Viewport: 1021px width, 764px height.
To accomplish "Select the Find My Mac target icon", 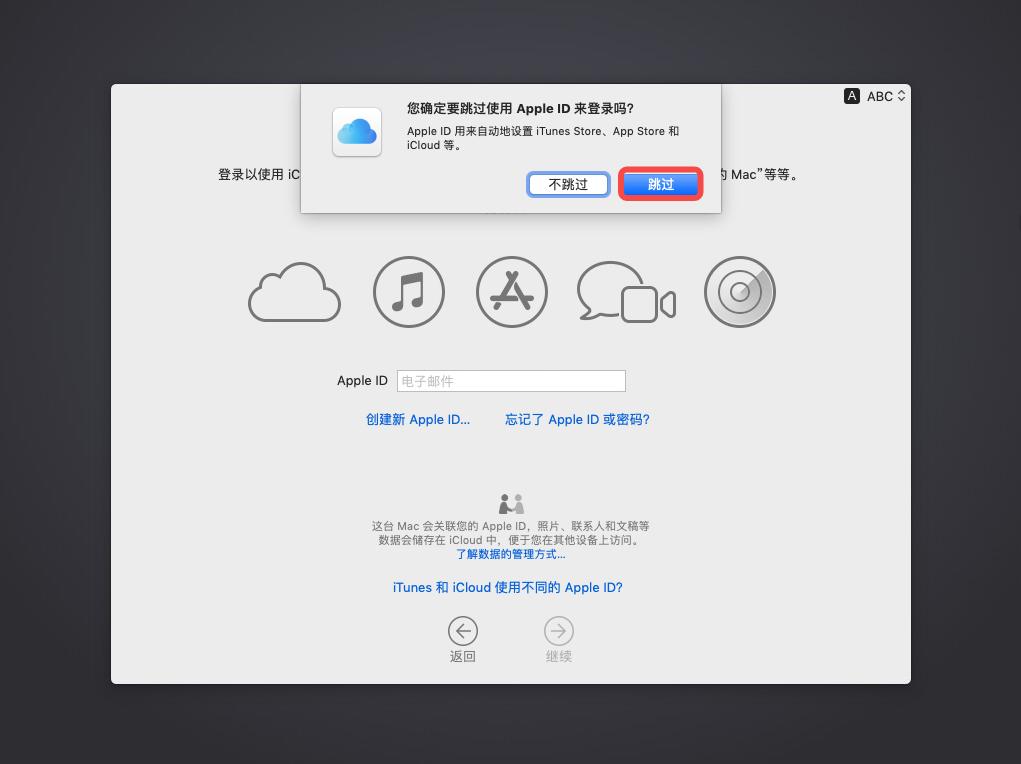I will point(739,291).
